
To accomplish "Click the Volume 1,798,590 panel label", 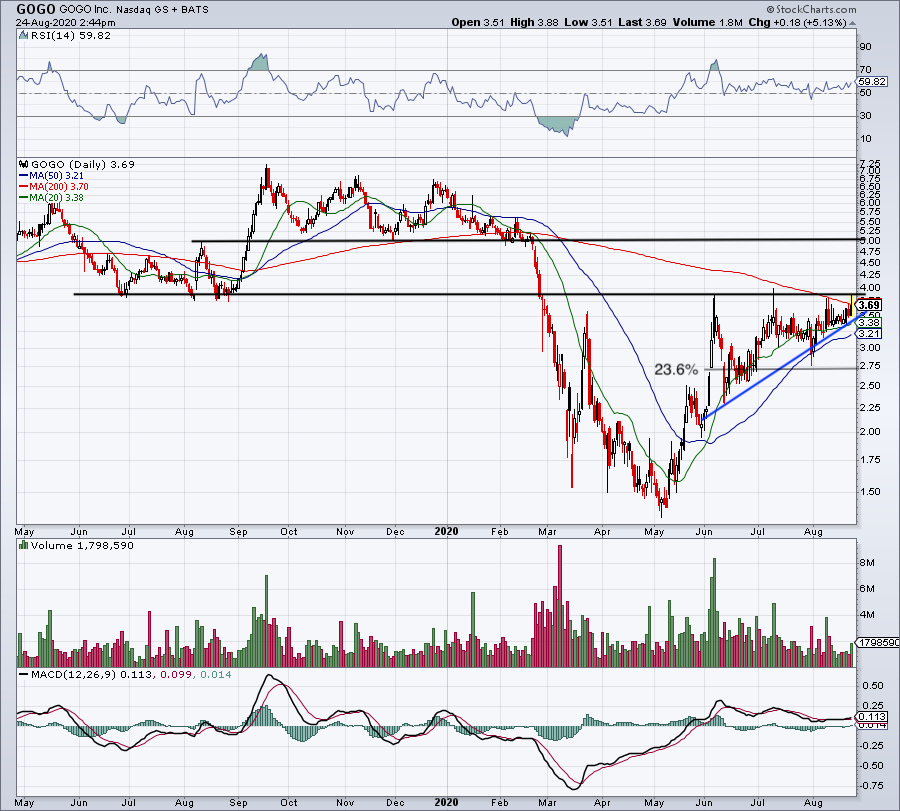I will 82,545.
